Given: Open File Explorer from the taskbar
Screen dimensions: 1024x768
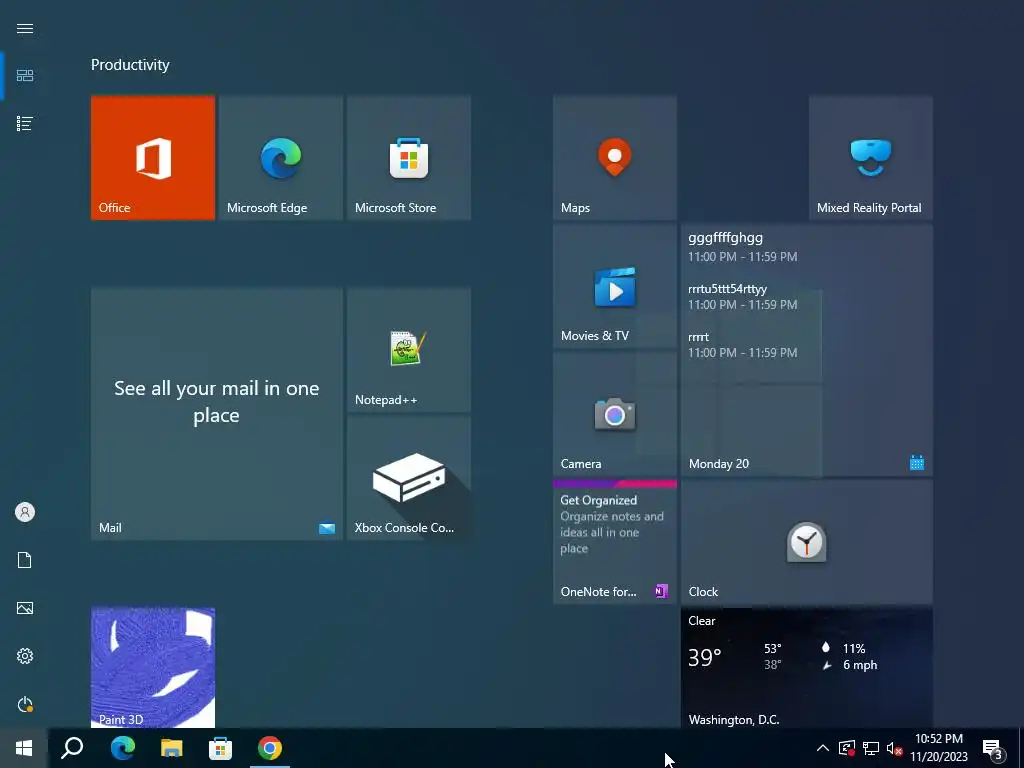Looking at the screenshot, I should tap(172, 748).
